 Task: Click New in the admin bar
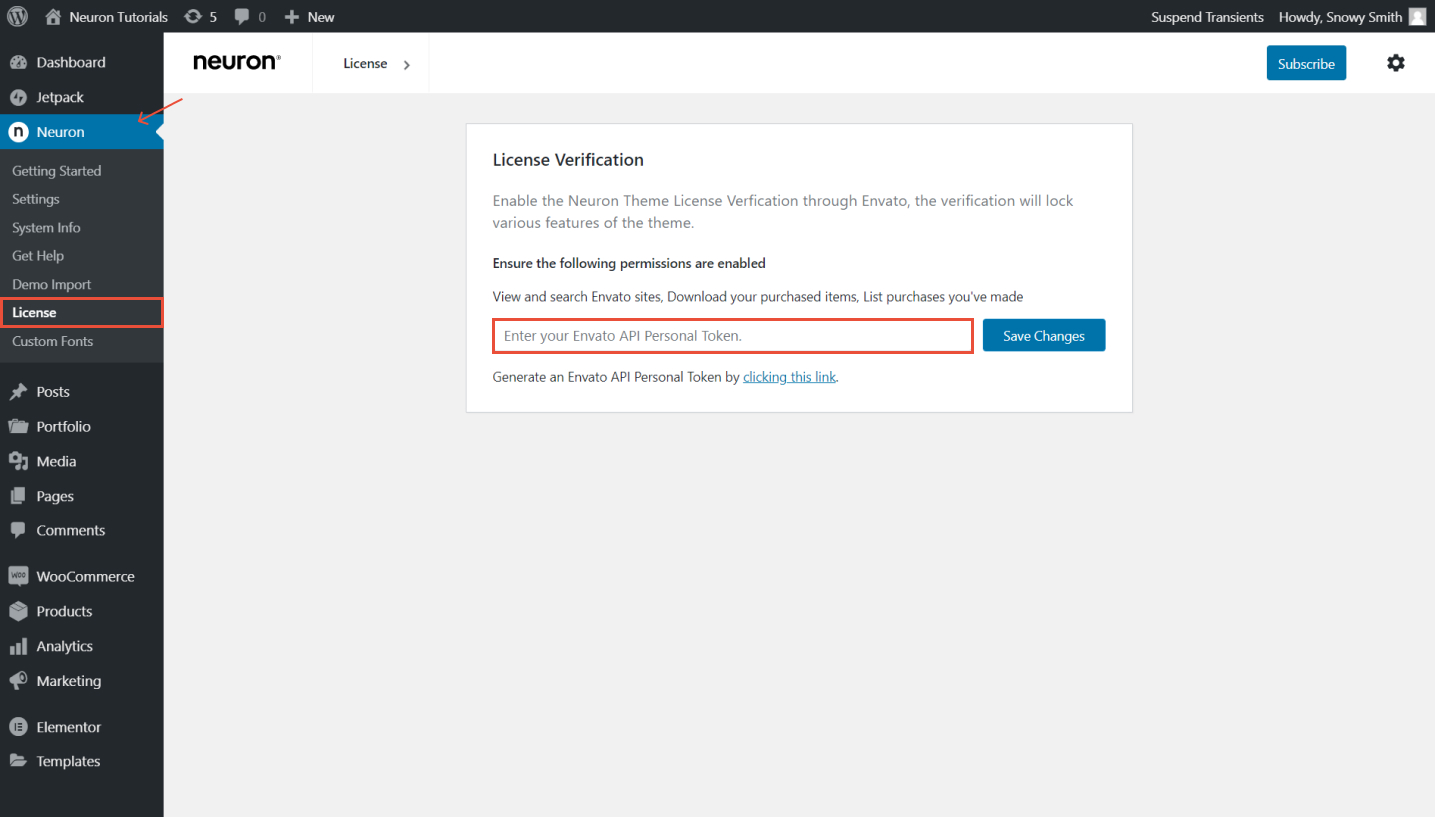click(x=321, y=17)
